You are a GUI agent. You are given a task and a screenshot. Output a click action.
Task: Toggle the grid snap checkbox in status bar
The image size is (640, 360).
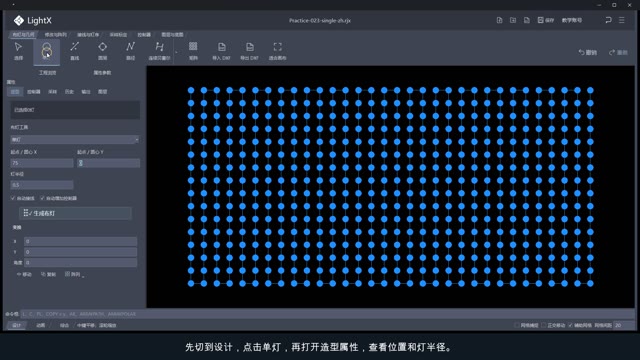pos(517,325)
